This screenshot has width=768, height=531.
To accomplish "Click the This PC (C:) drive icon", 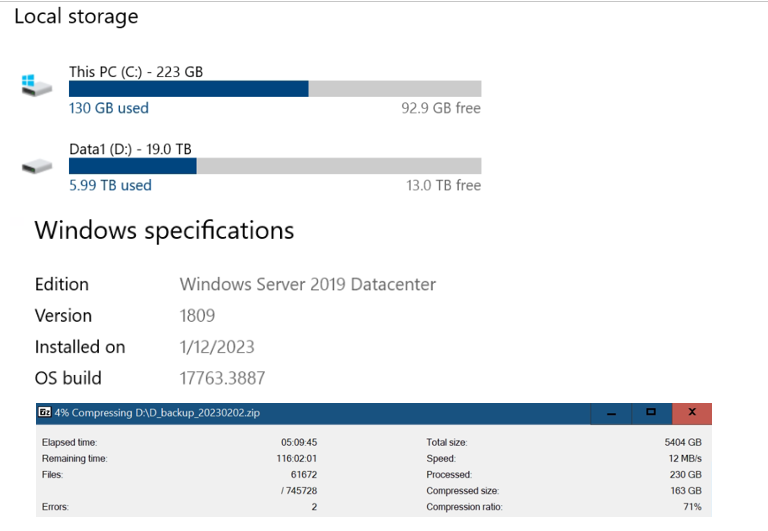I will tap(36, 85).
